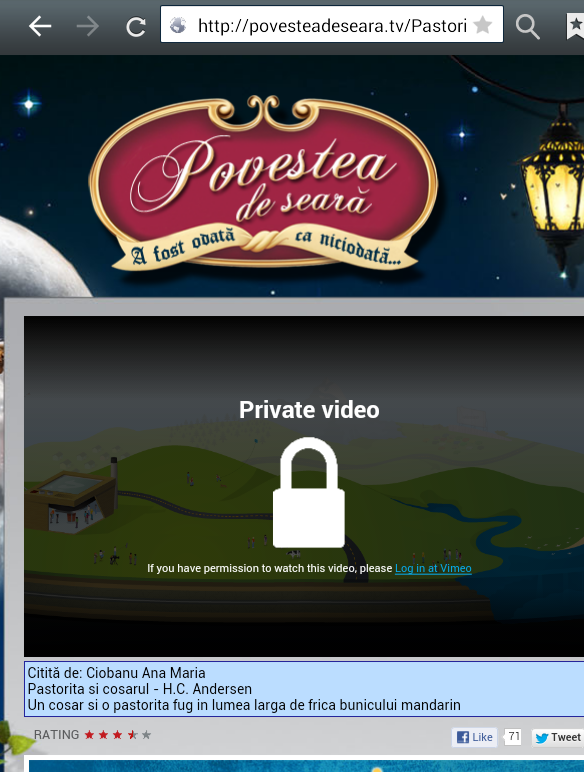Focus the URL address field
The image size is (584, 772).
pos(332,24)
